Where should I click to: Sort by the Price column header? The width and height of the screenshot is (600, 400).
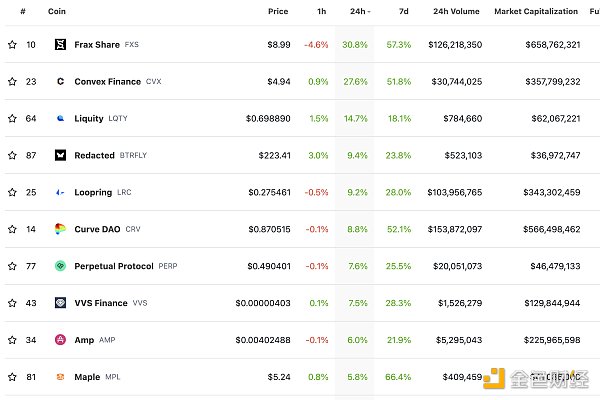278,11
